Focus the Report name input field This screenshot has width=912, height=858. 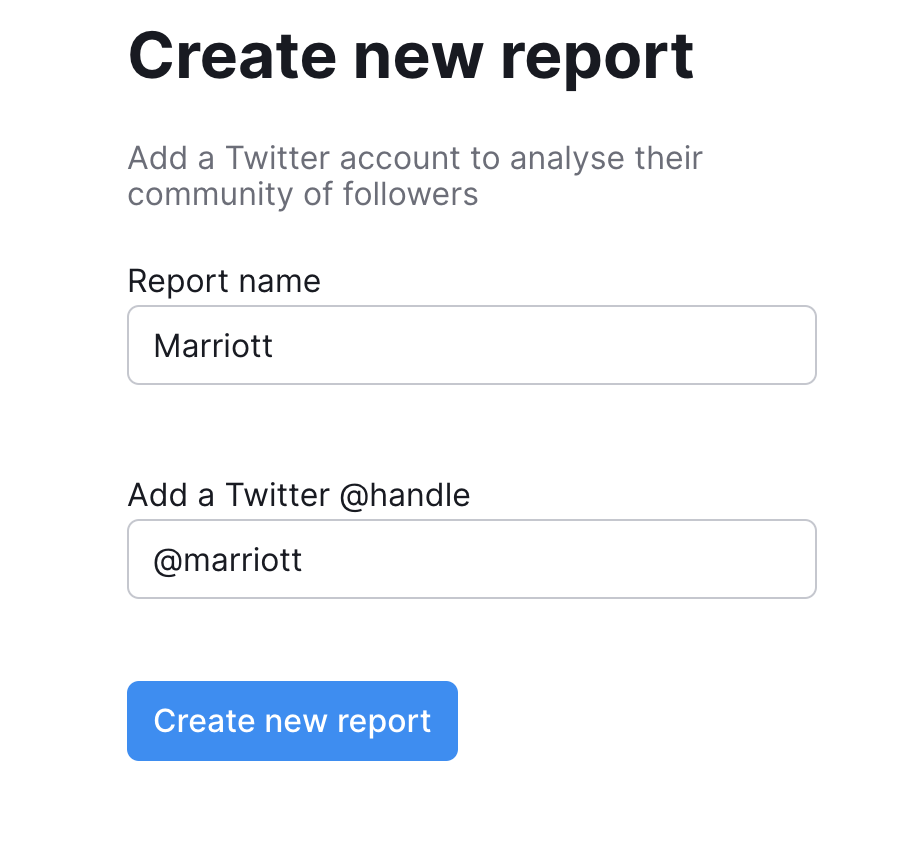(x=471, y=345)
